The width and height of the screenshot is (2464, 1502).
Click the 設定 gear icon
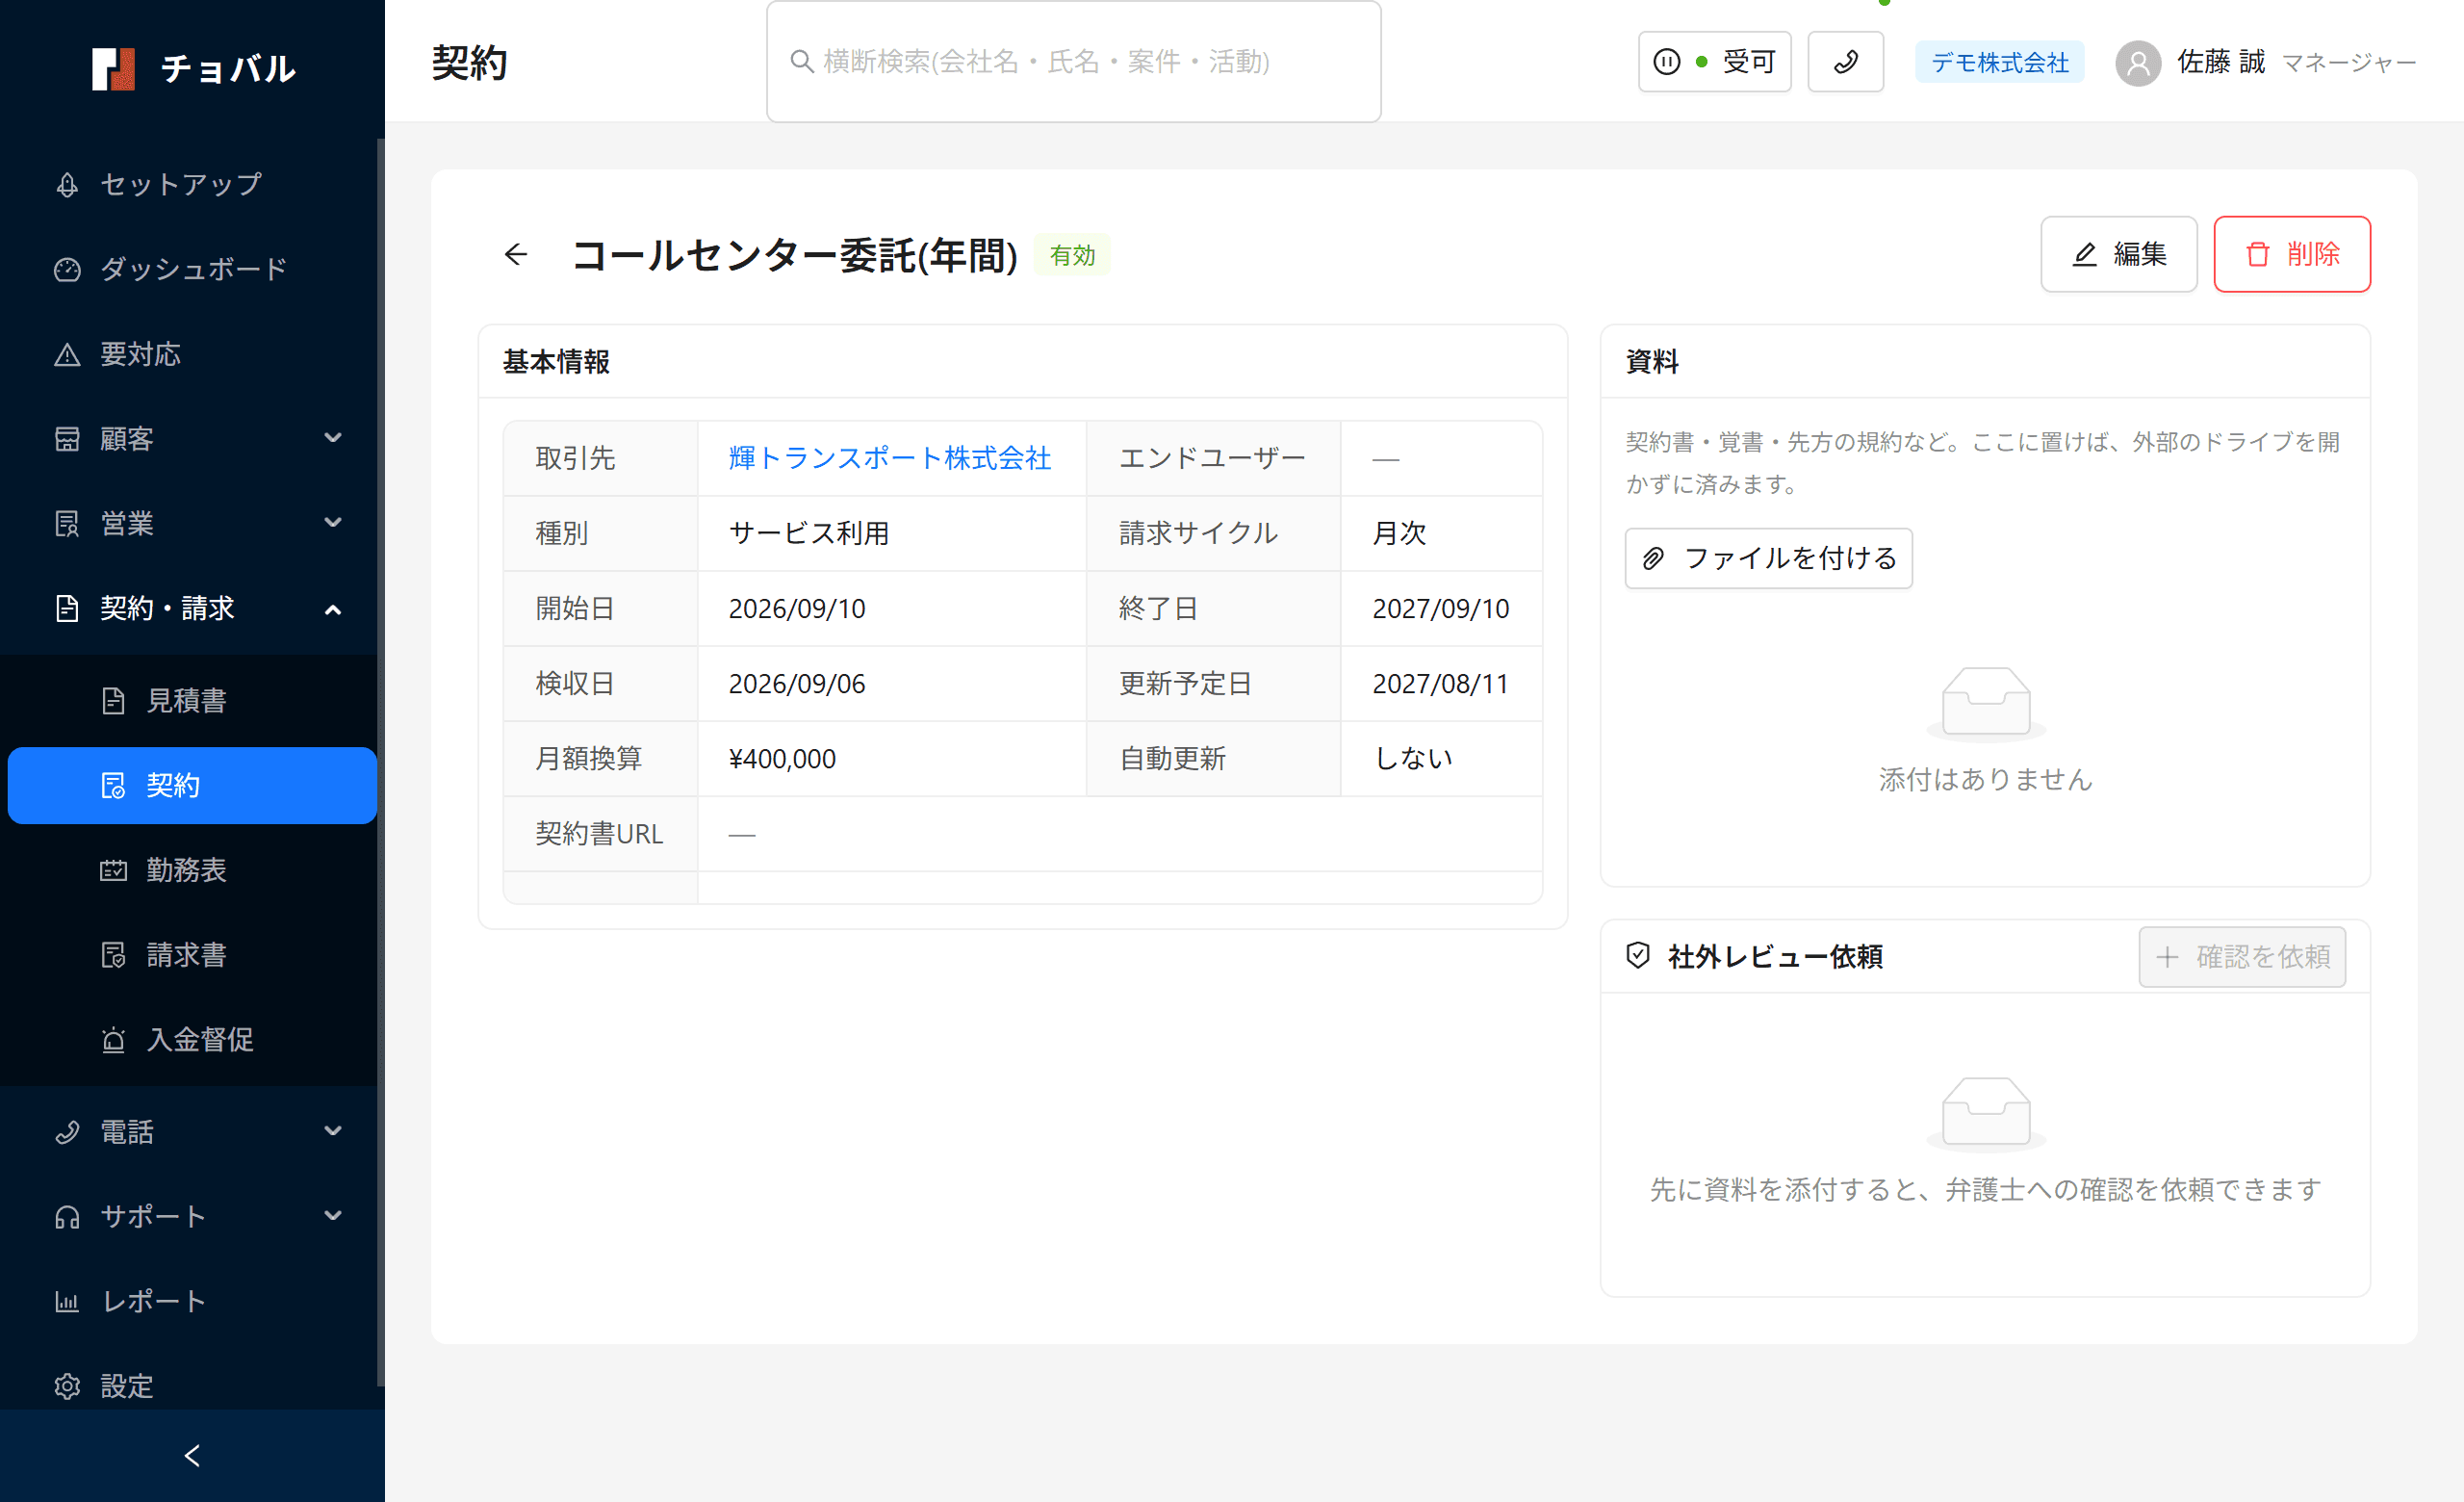click(67, 1386)
